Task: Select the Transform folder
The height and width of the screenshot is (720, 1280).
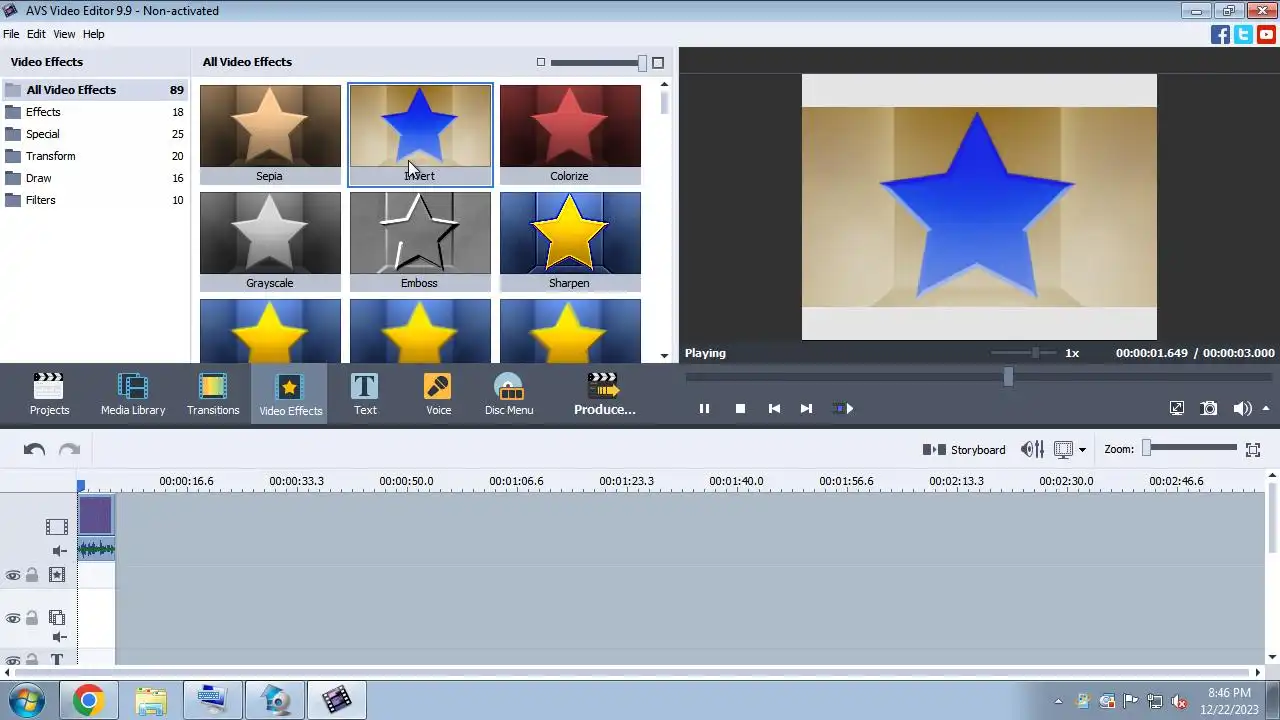Action: 95,156
